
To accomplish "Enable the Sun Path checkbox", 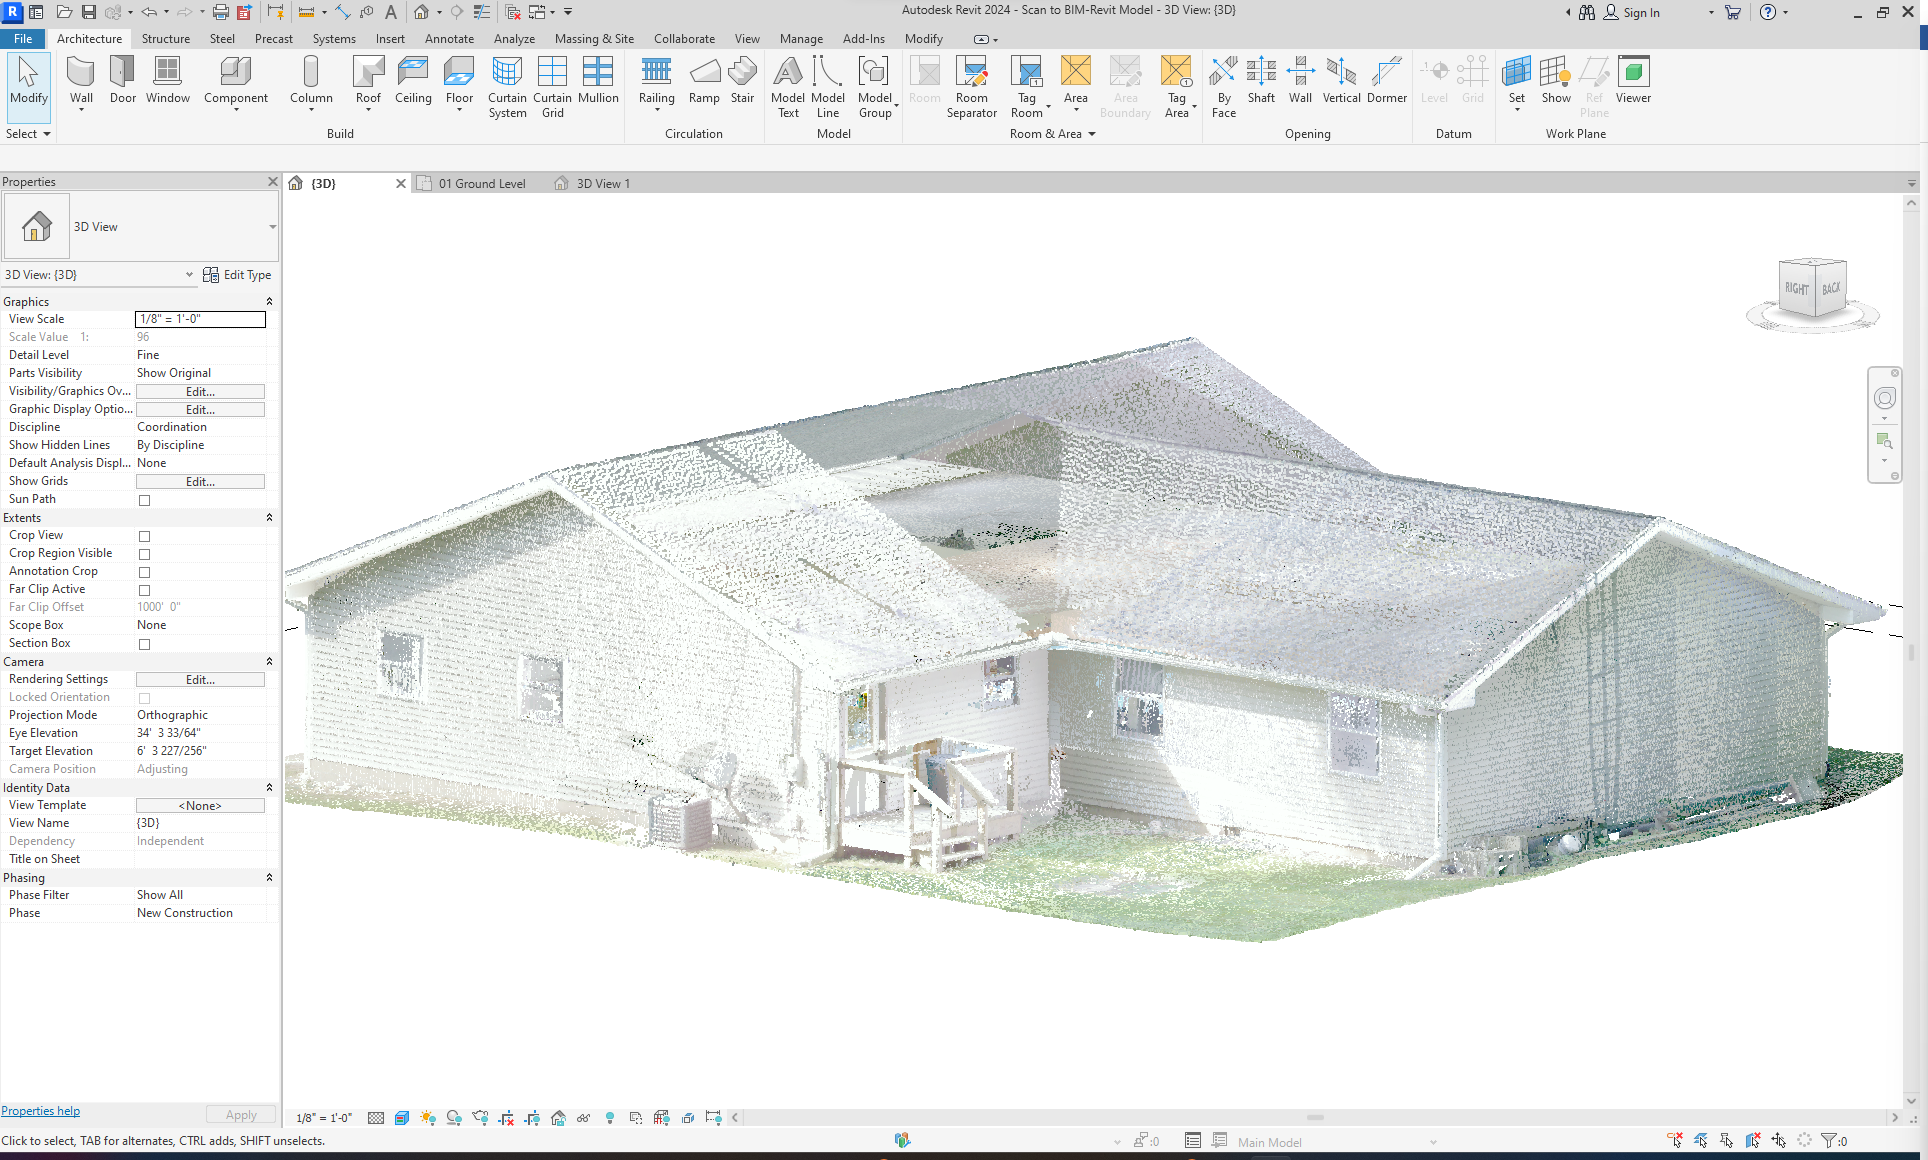I will pyautogui.click(x=144, y=500).
